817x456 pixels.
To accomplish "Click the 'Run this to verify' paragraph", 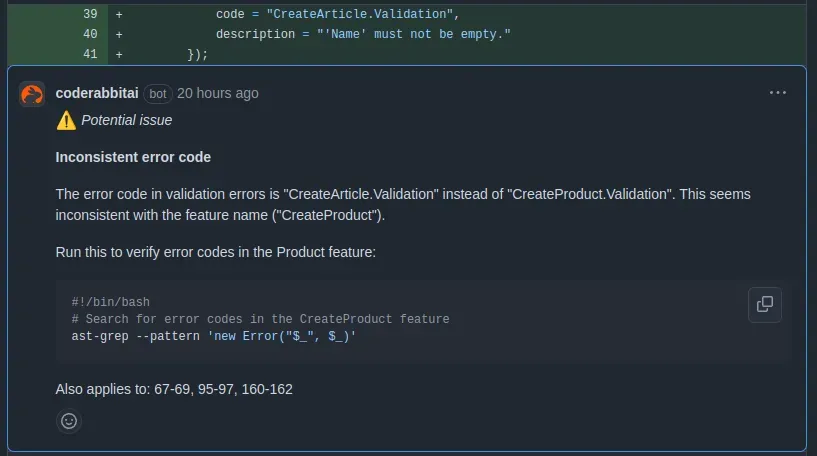I will pyautogui.click(x=215, y=252).
